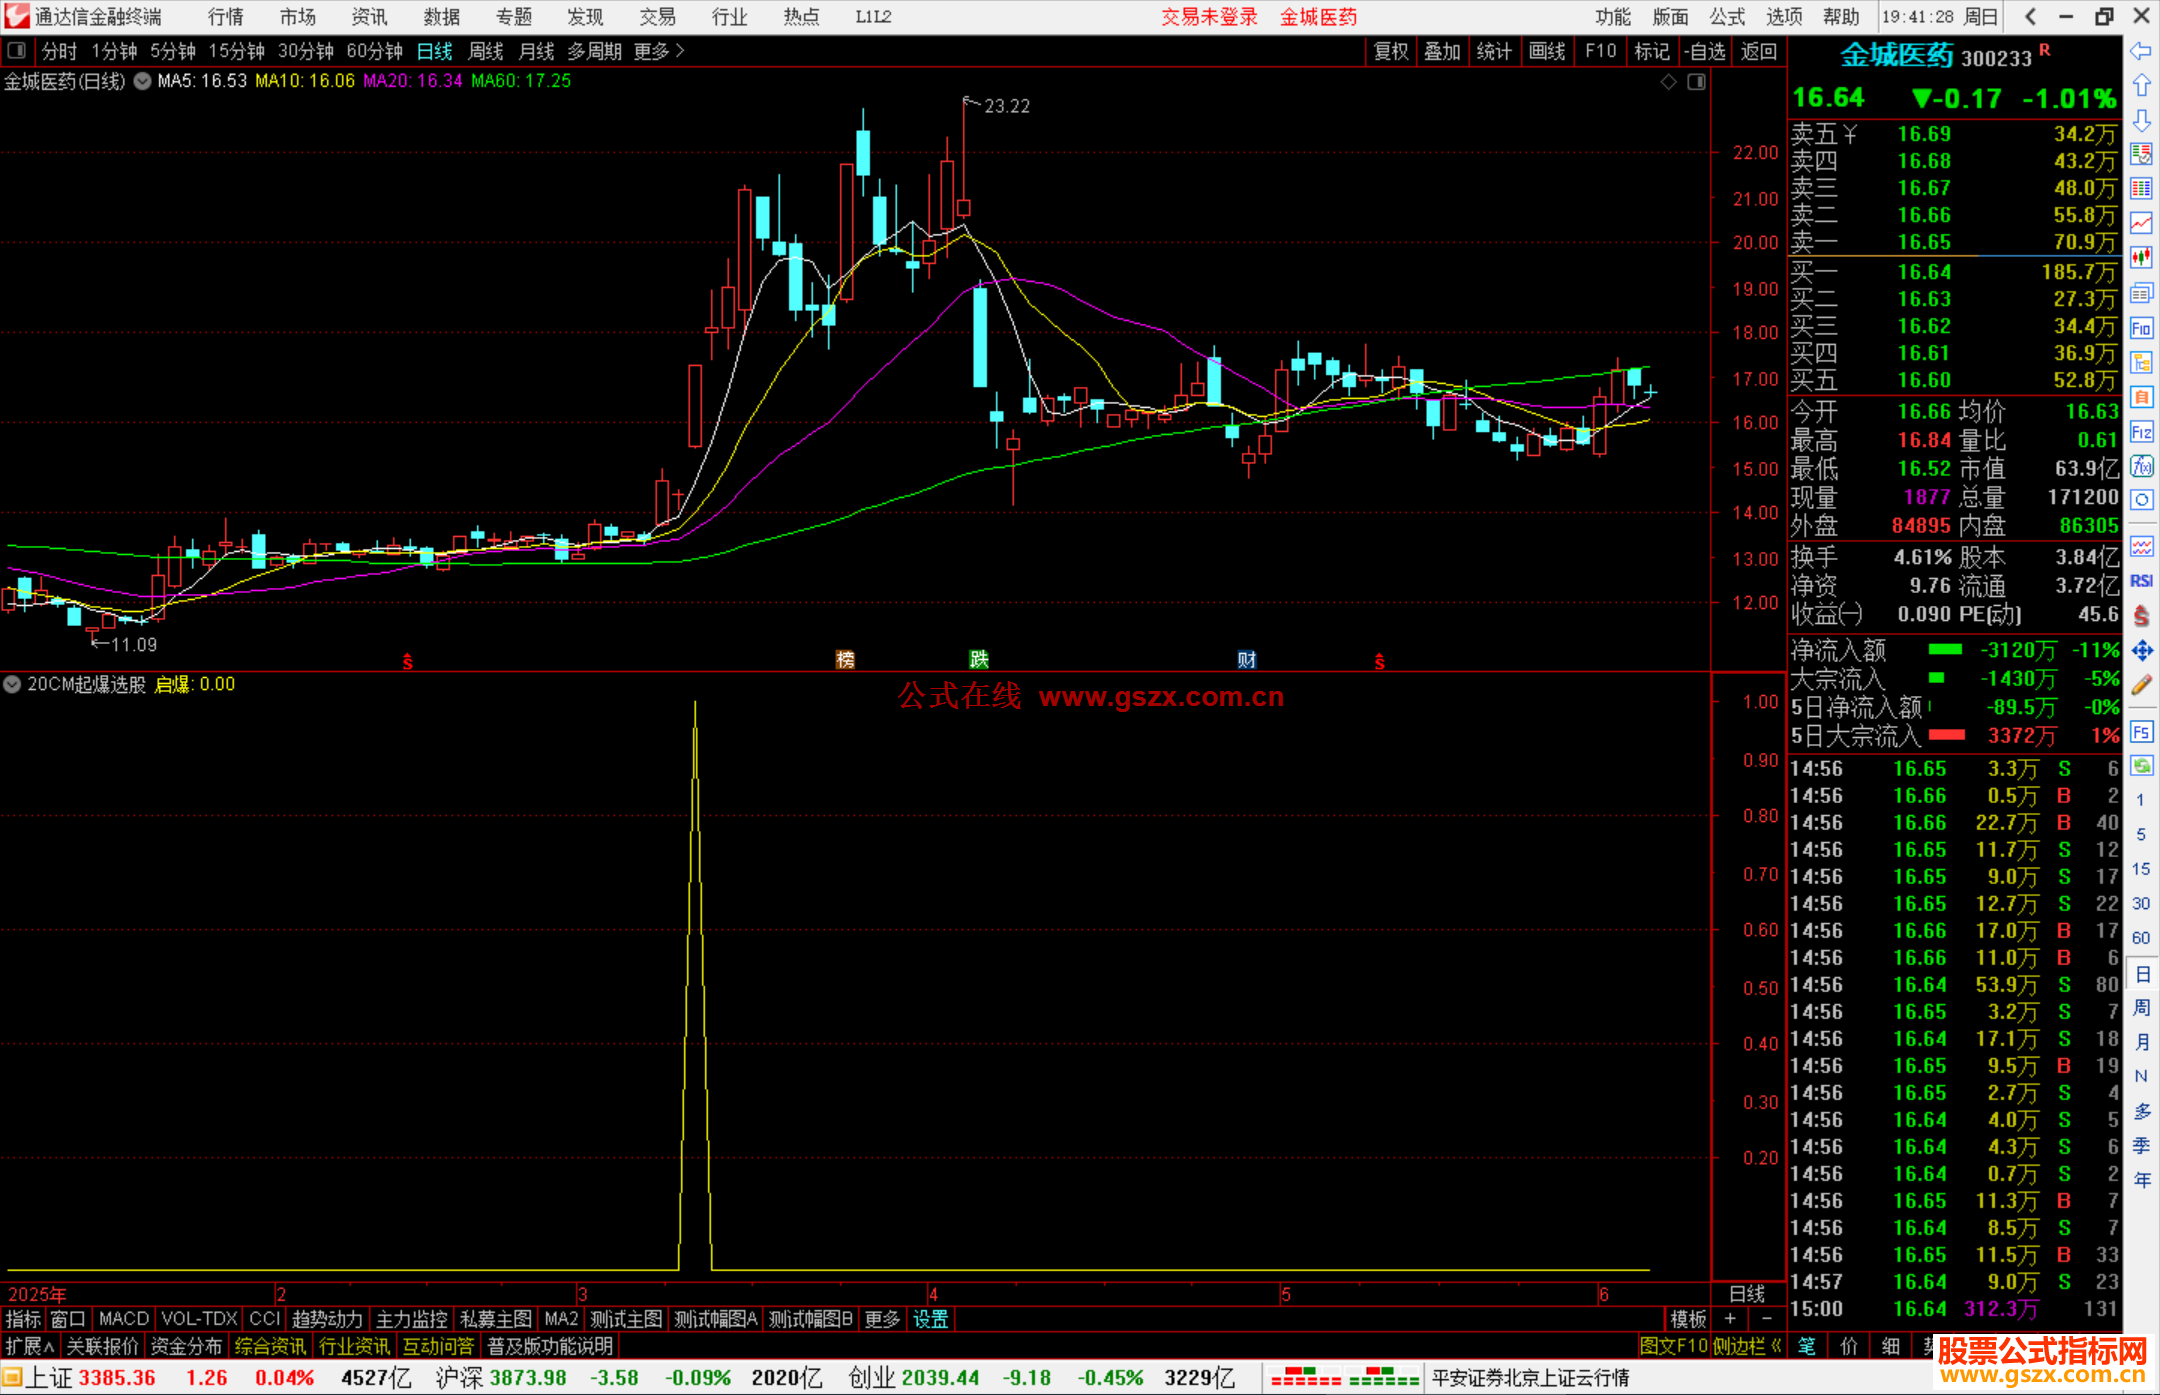Select 年 yearly period in sidebar
The width and height of the screenshot is (2160, 1395).
tap(2141, 1180)
